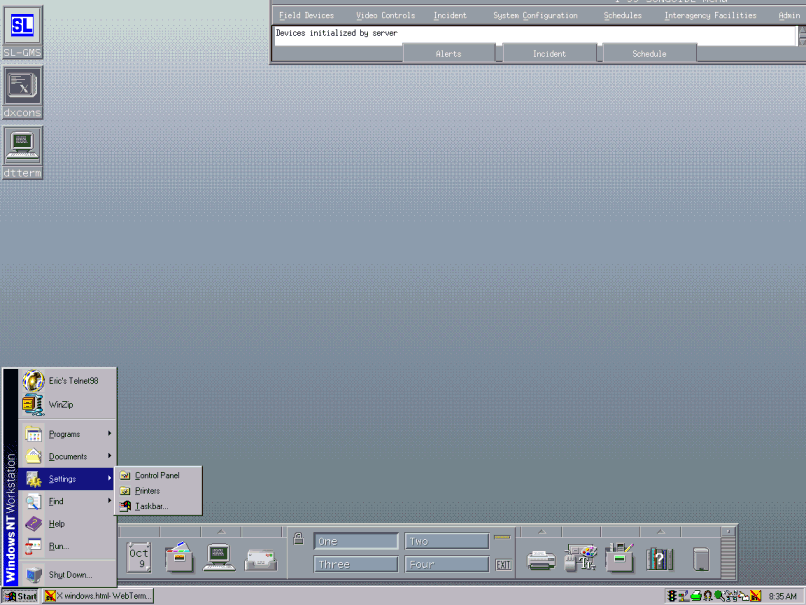The width and height of the screenshot is (806, 605).
Task: Open the help bookshelf icon in the panel
Action: tap(660, 559)
